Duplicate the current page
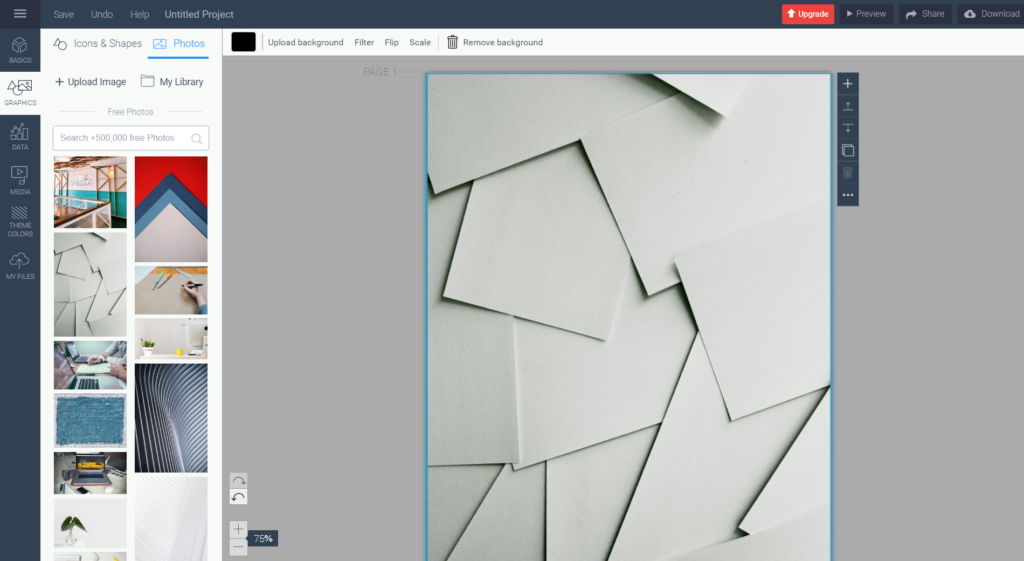This screenshot has height=561, width=1024. point(848,150)
